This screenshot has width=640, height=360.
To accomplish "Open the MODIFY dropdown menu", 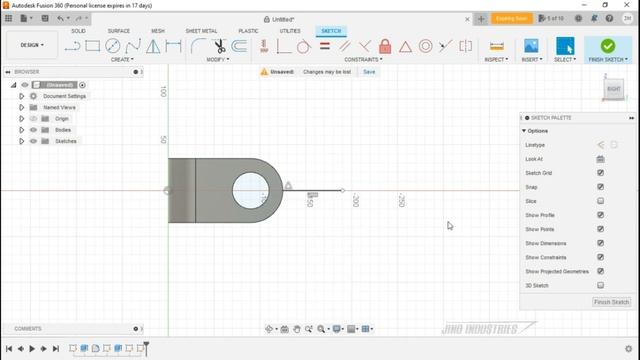I will (x=218, y=60).
